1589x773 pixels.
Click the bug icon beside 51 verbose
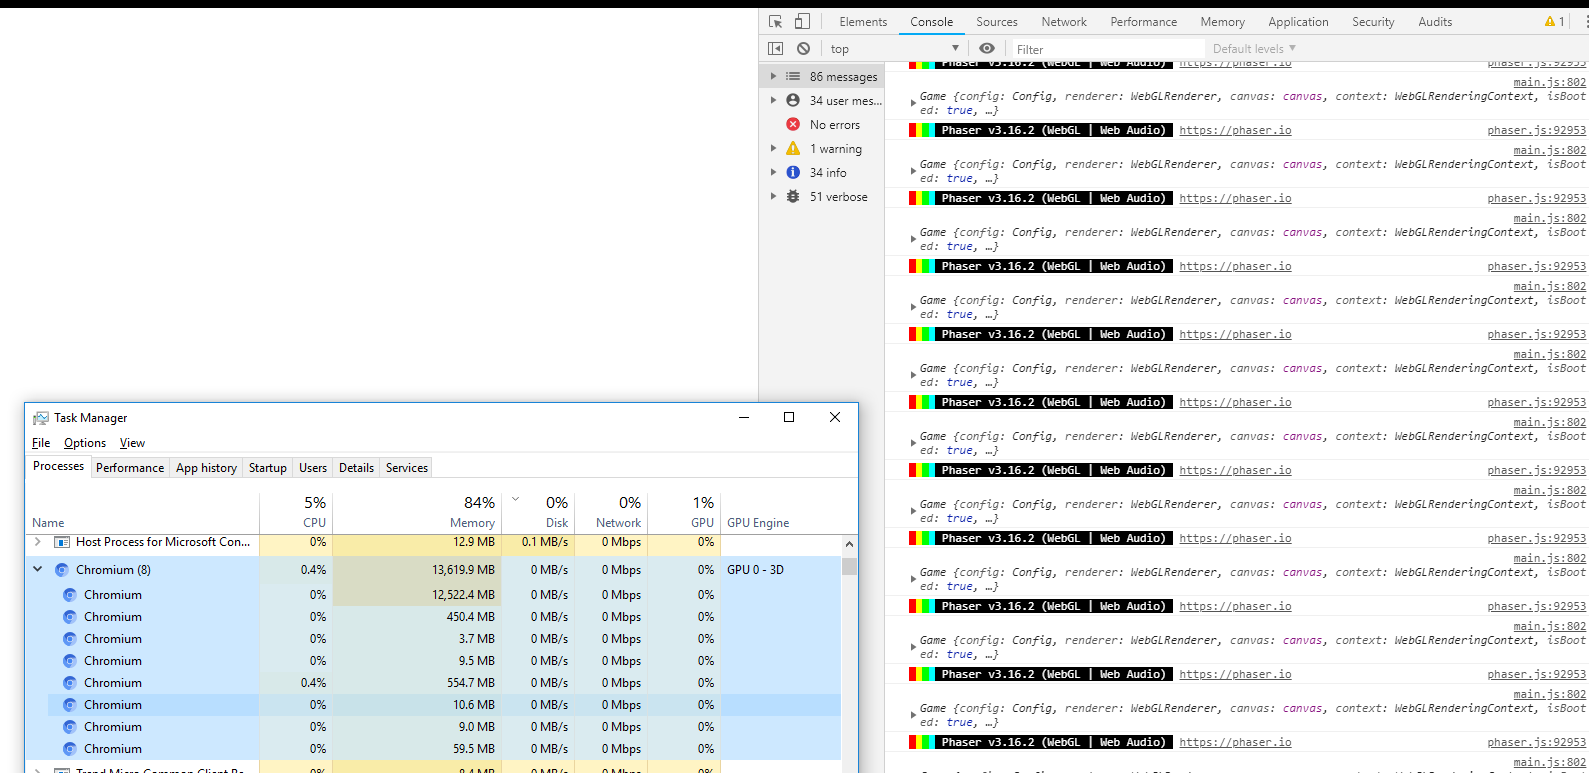point(793,196)
